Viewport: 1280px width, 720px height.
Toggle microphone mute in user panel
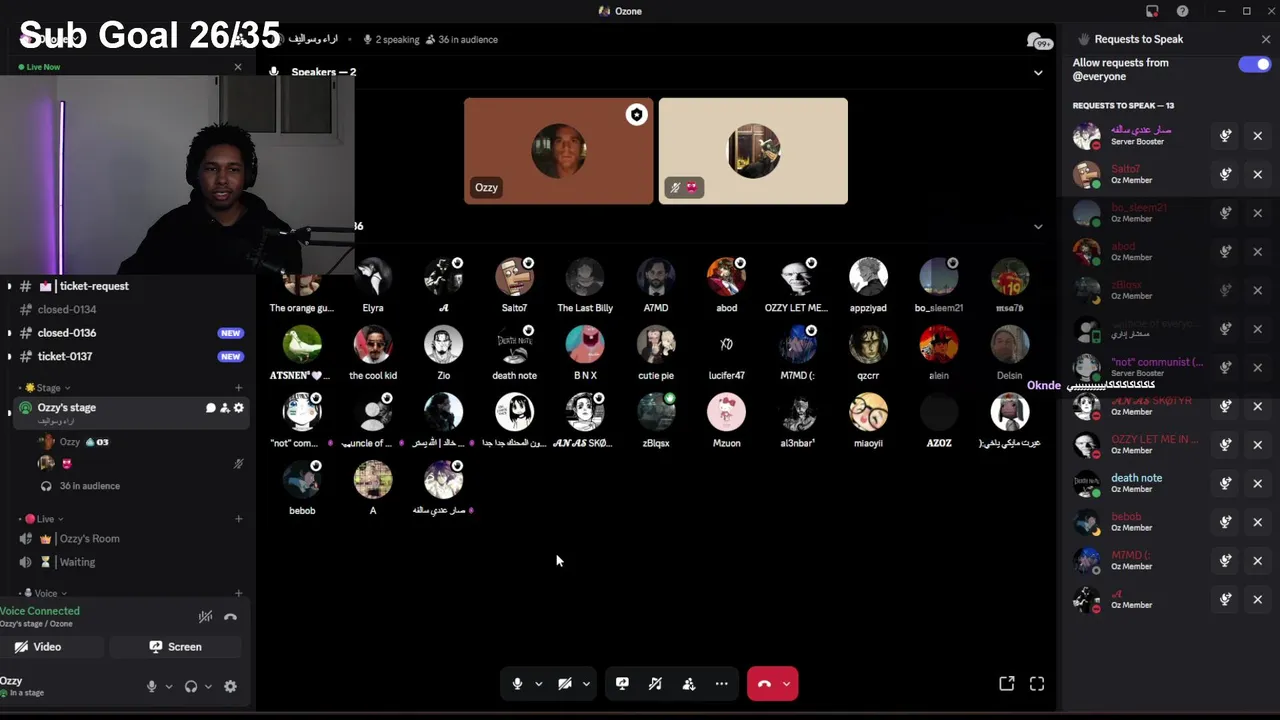tap(152, 686)
